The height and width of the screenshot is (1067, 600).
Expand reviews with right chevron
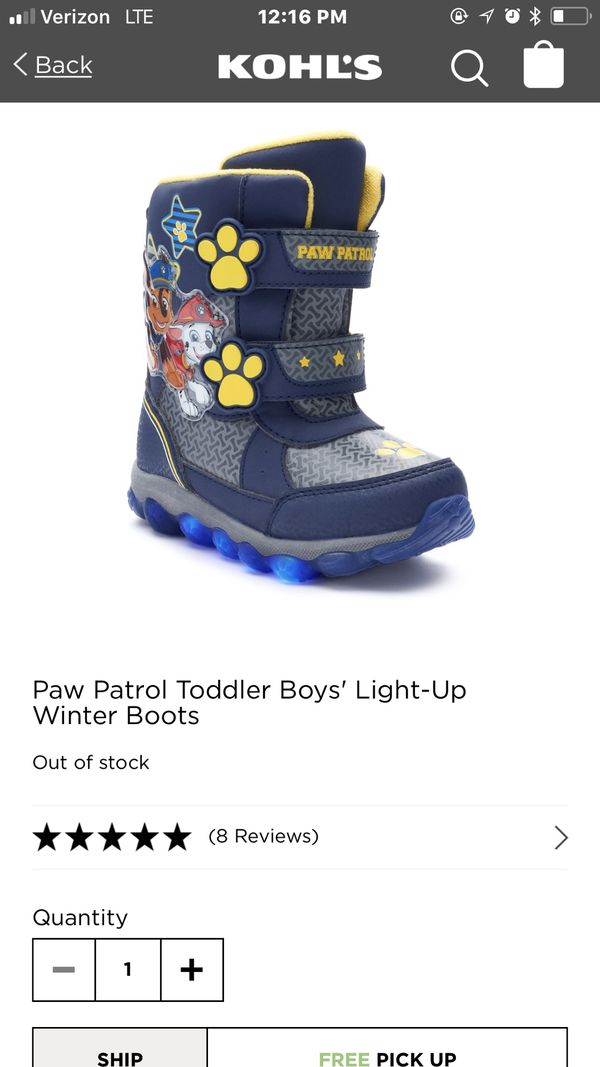pyautogui.click(x=561, y=838)
